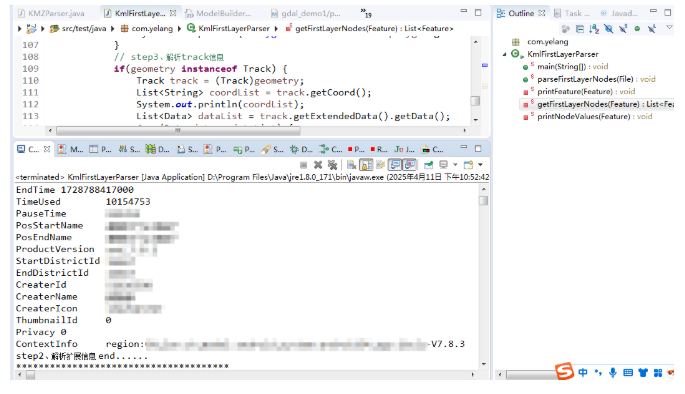Remove all terminated launches double-X icon
Screen dimensions: 685x394
[332, 165]
